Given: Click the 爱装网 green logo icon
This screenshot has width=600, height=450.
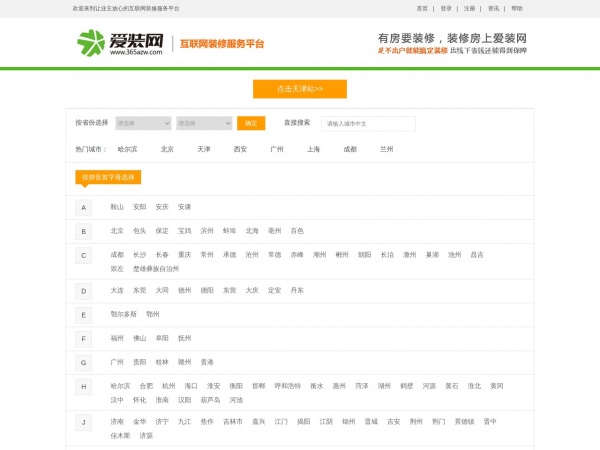Looking at the screenshot, I should [x=91, y=43].
